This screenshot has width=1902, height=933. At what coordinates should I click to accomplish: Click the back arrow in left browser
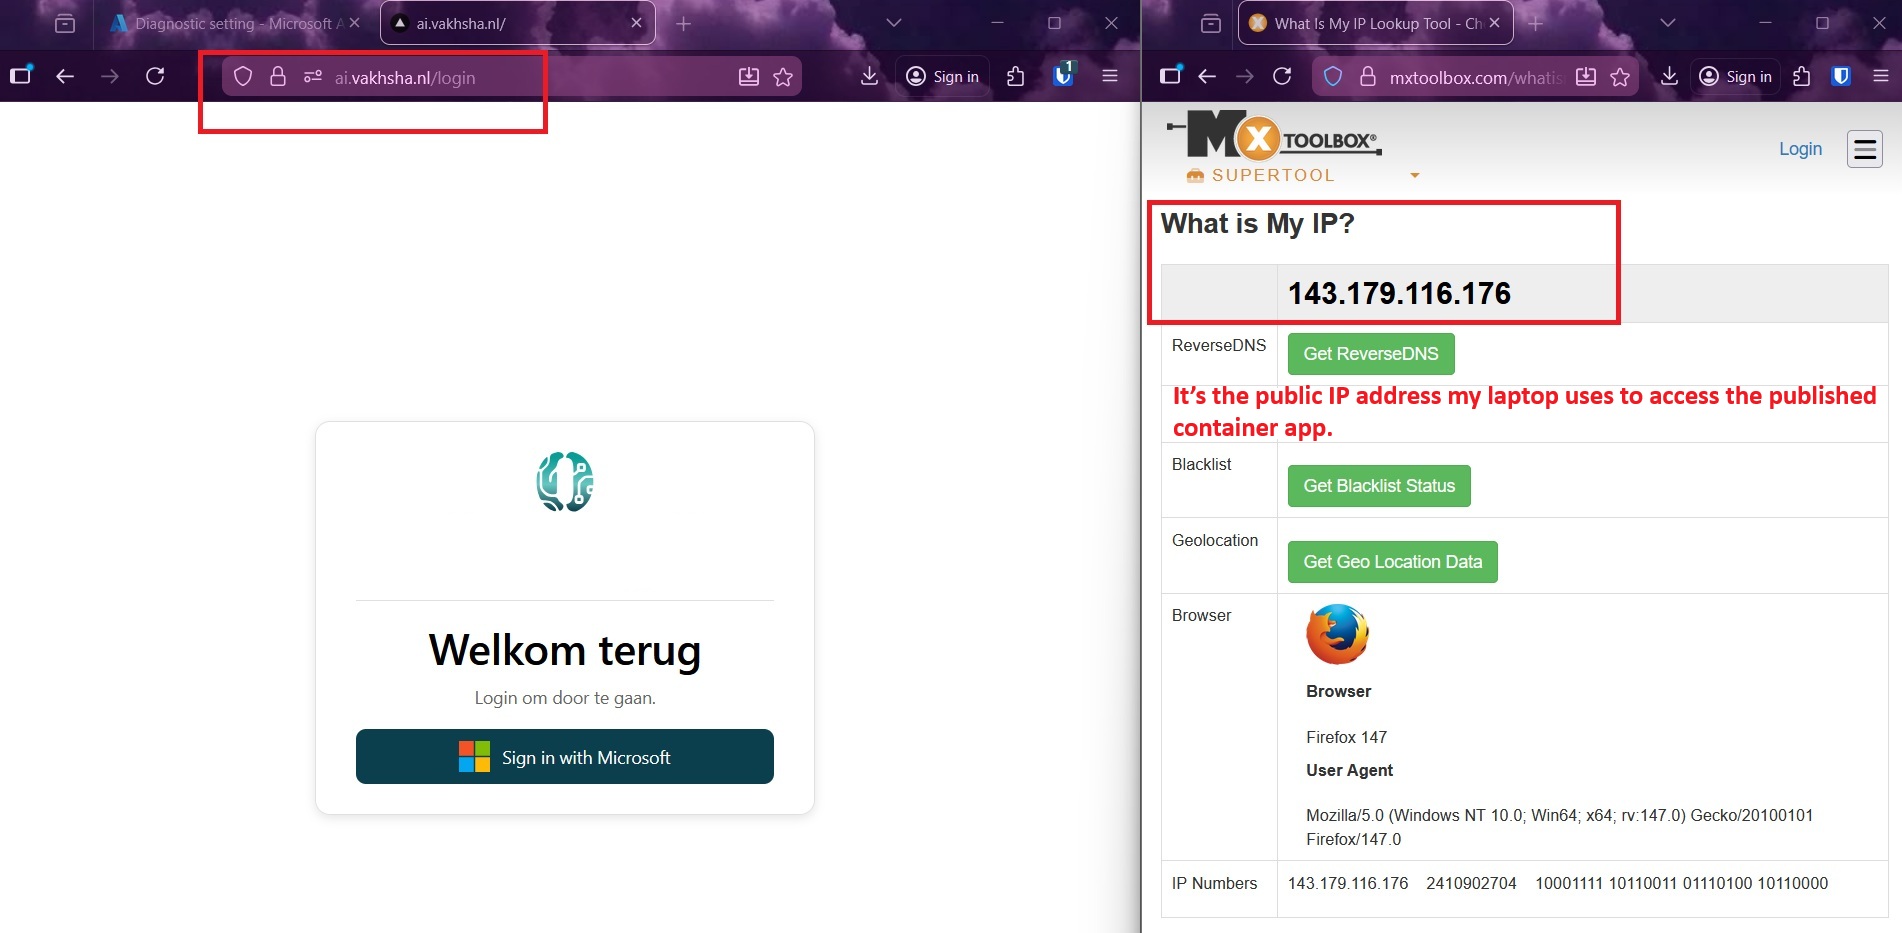65,76
